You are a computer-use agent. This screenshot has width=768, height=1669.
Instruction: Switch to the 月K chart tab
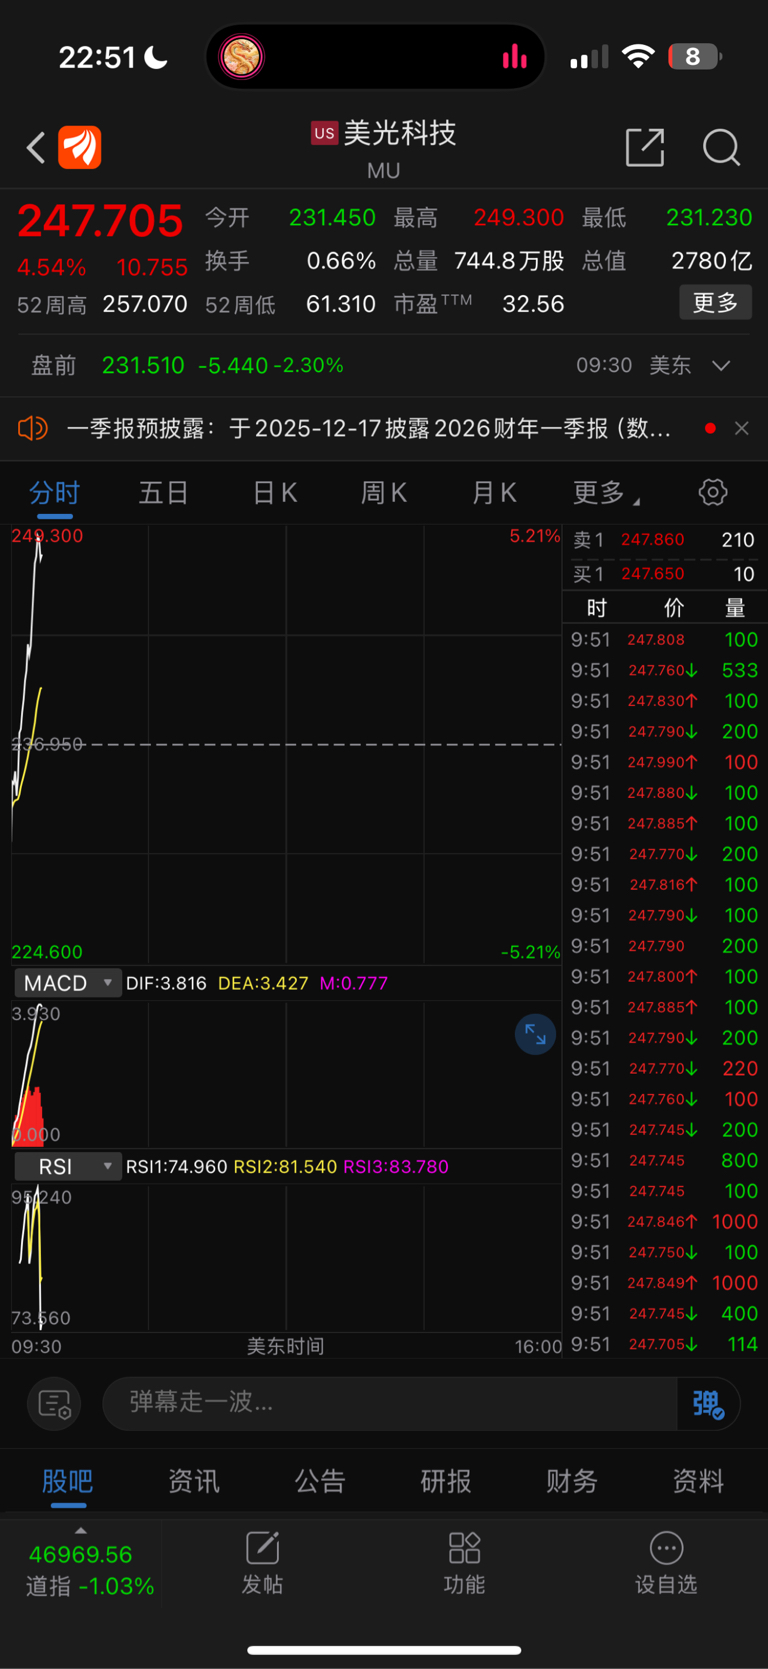point(493,492)
